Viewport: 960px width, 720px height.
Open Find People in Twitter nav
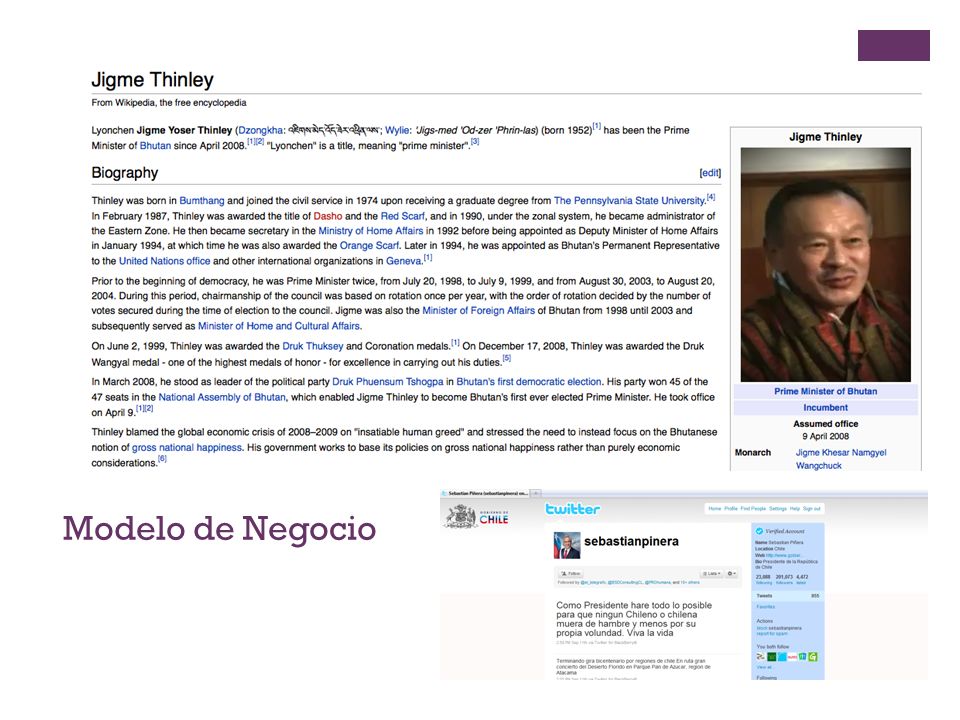[x=753, y=508]
